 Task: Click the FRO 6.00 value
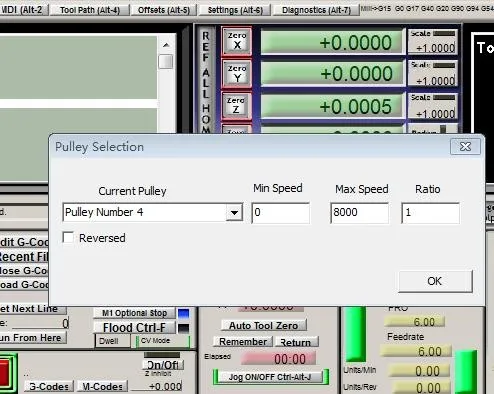click(415, 322)
